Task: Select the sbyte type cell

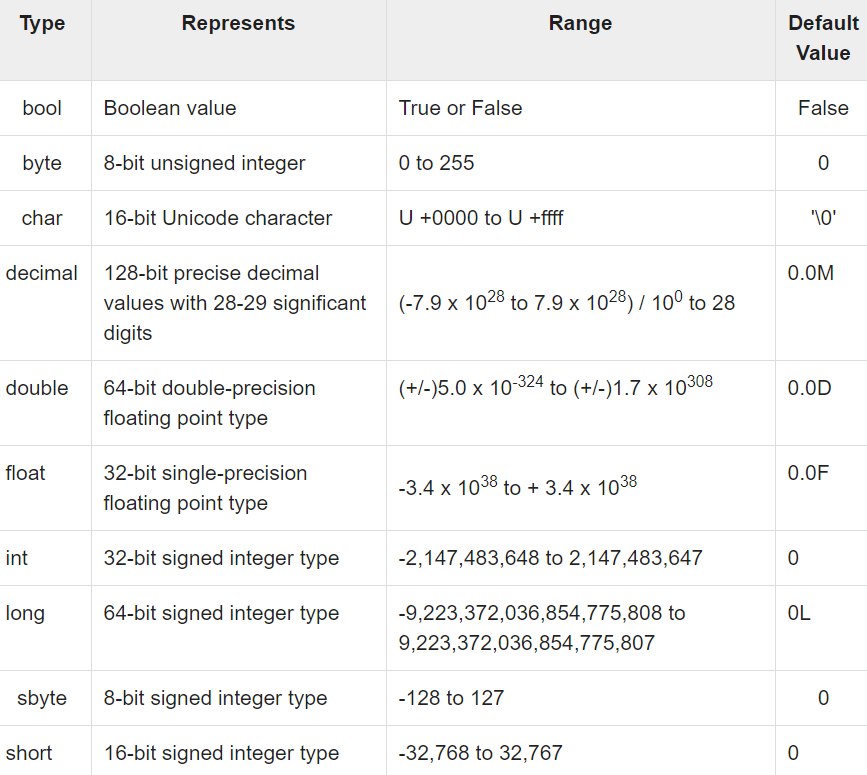Action: pos(42,698)
